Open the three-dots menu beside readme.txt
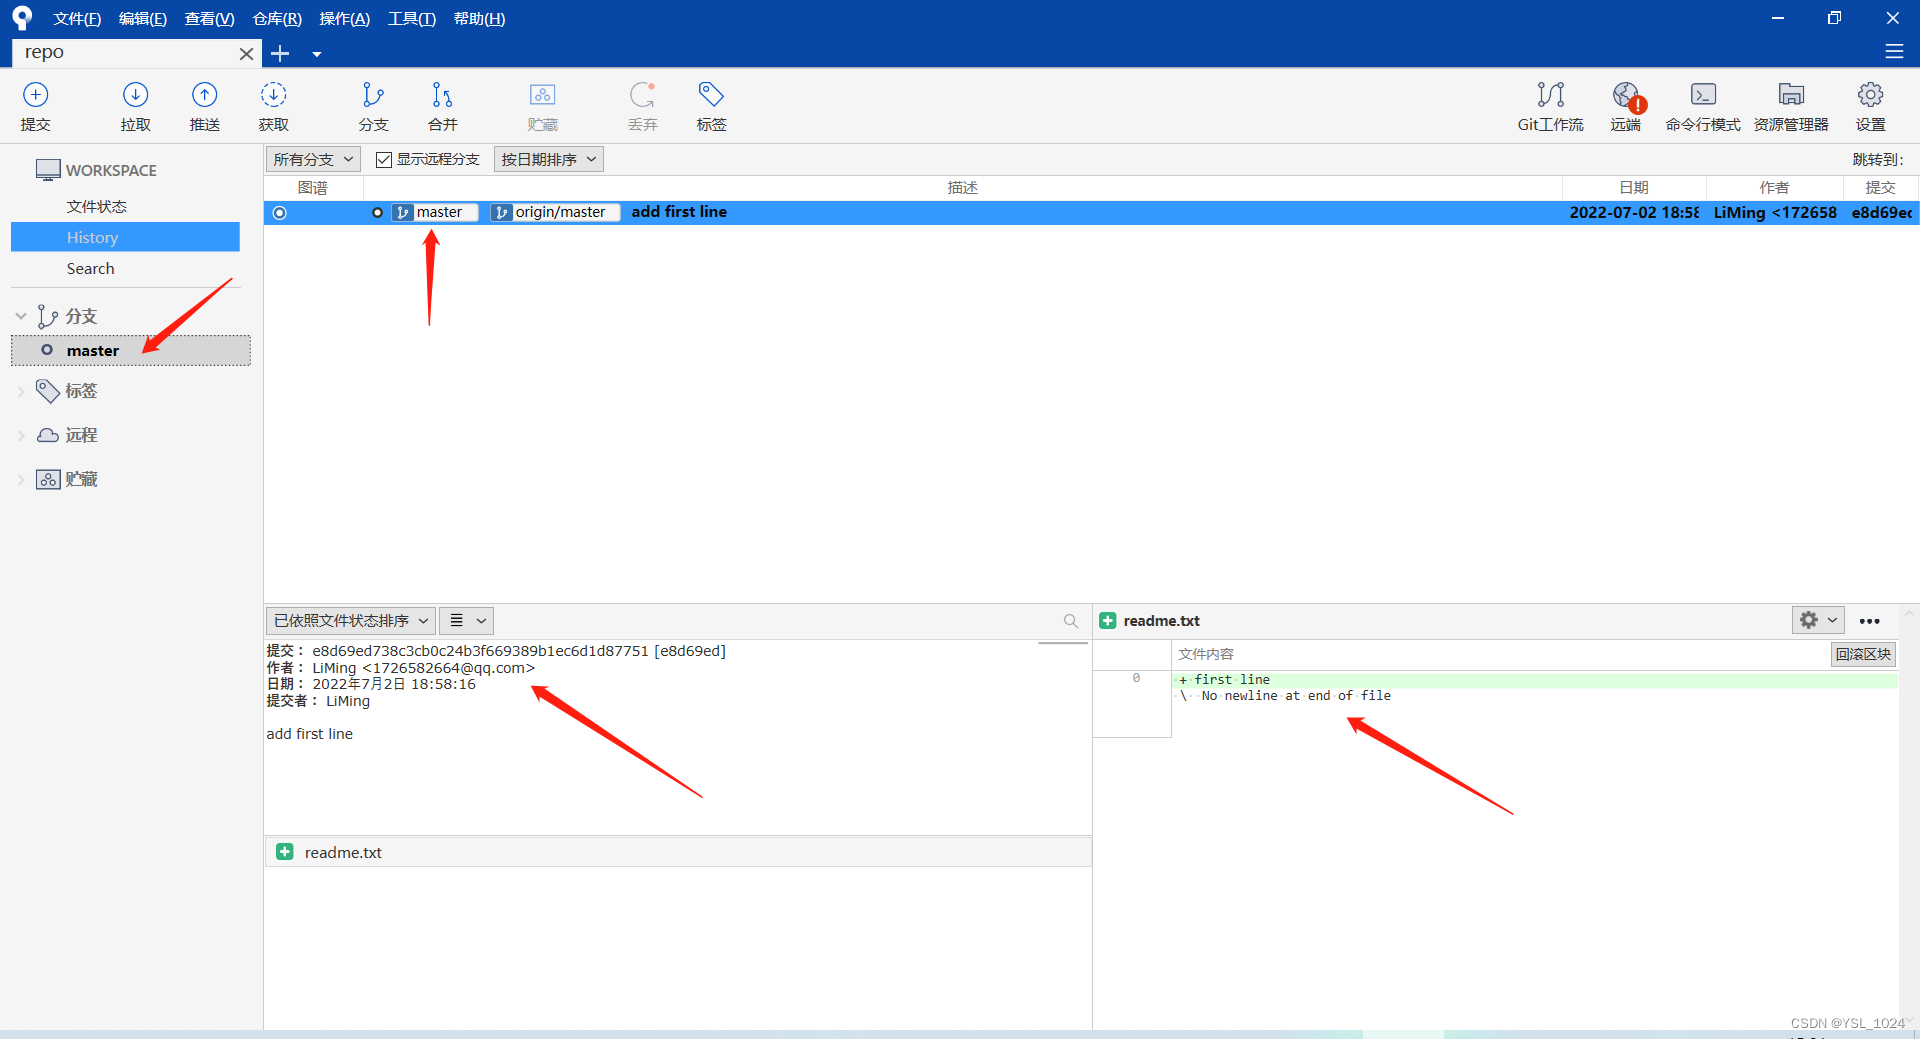Viewport: 1920px width, 1039px height. 1870,621
